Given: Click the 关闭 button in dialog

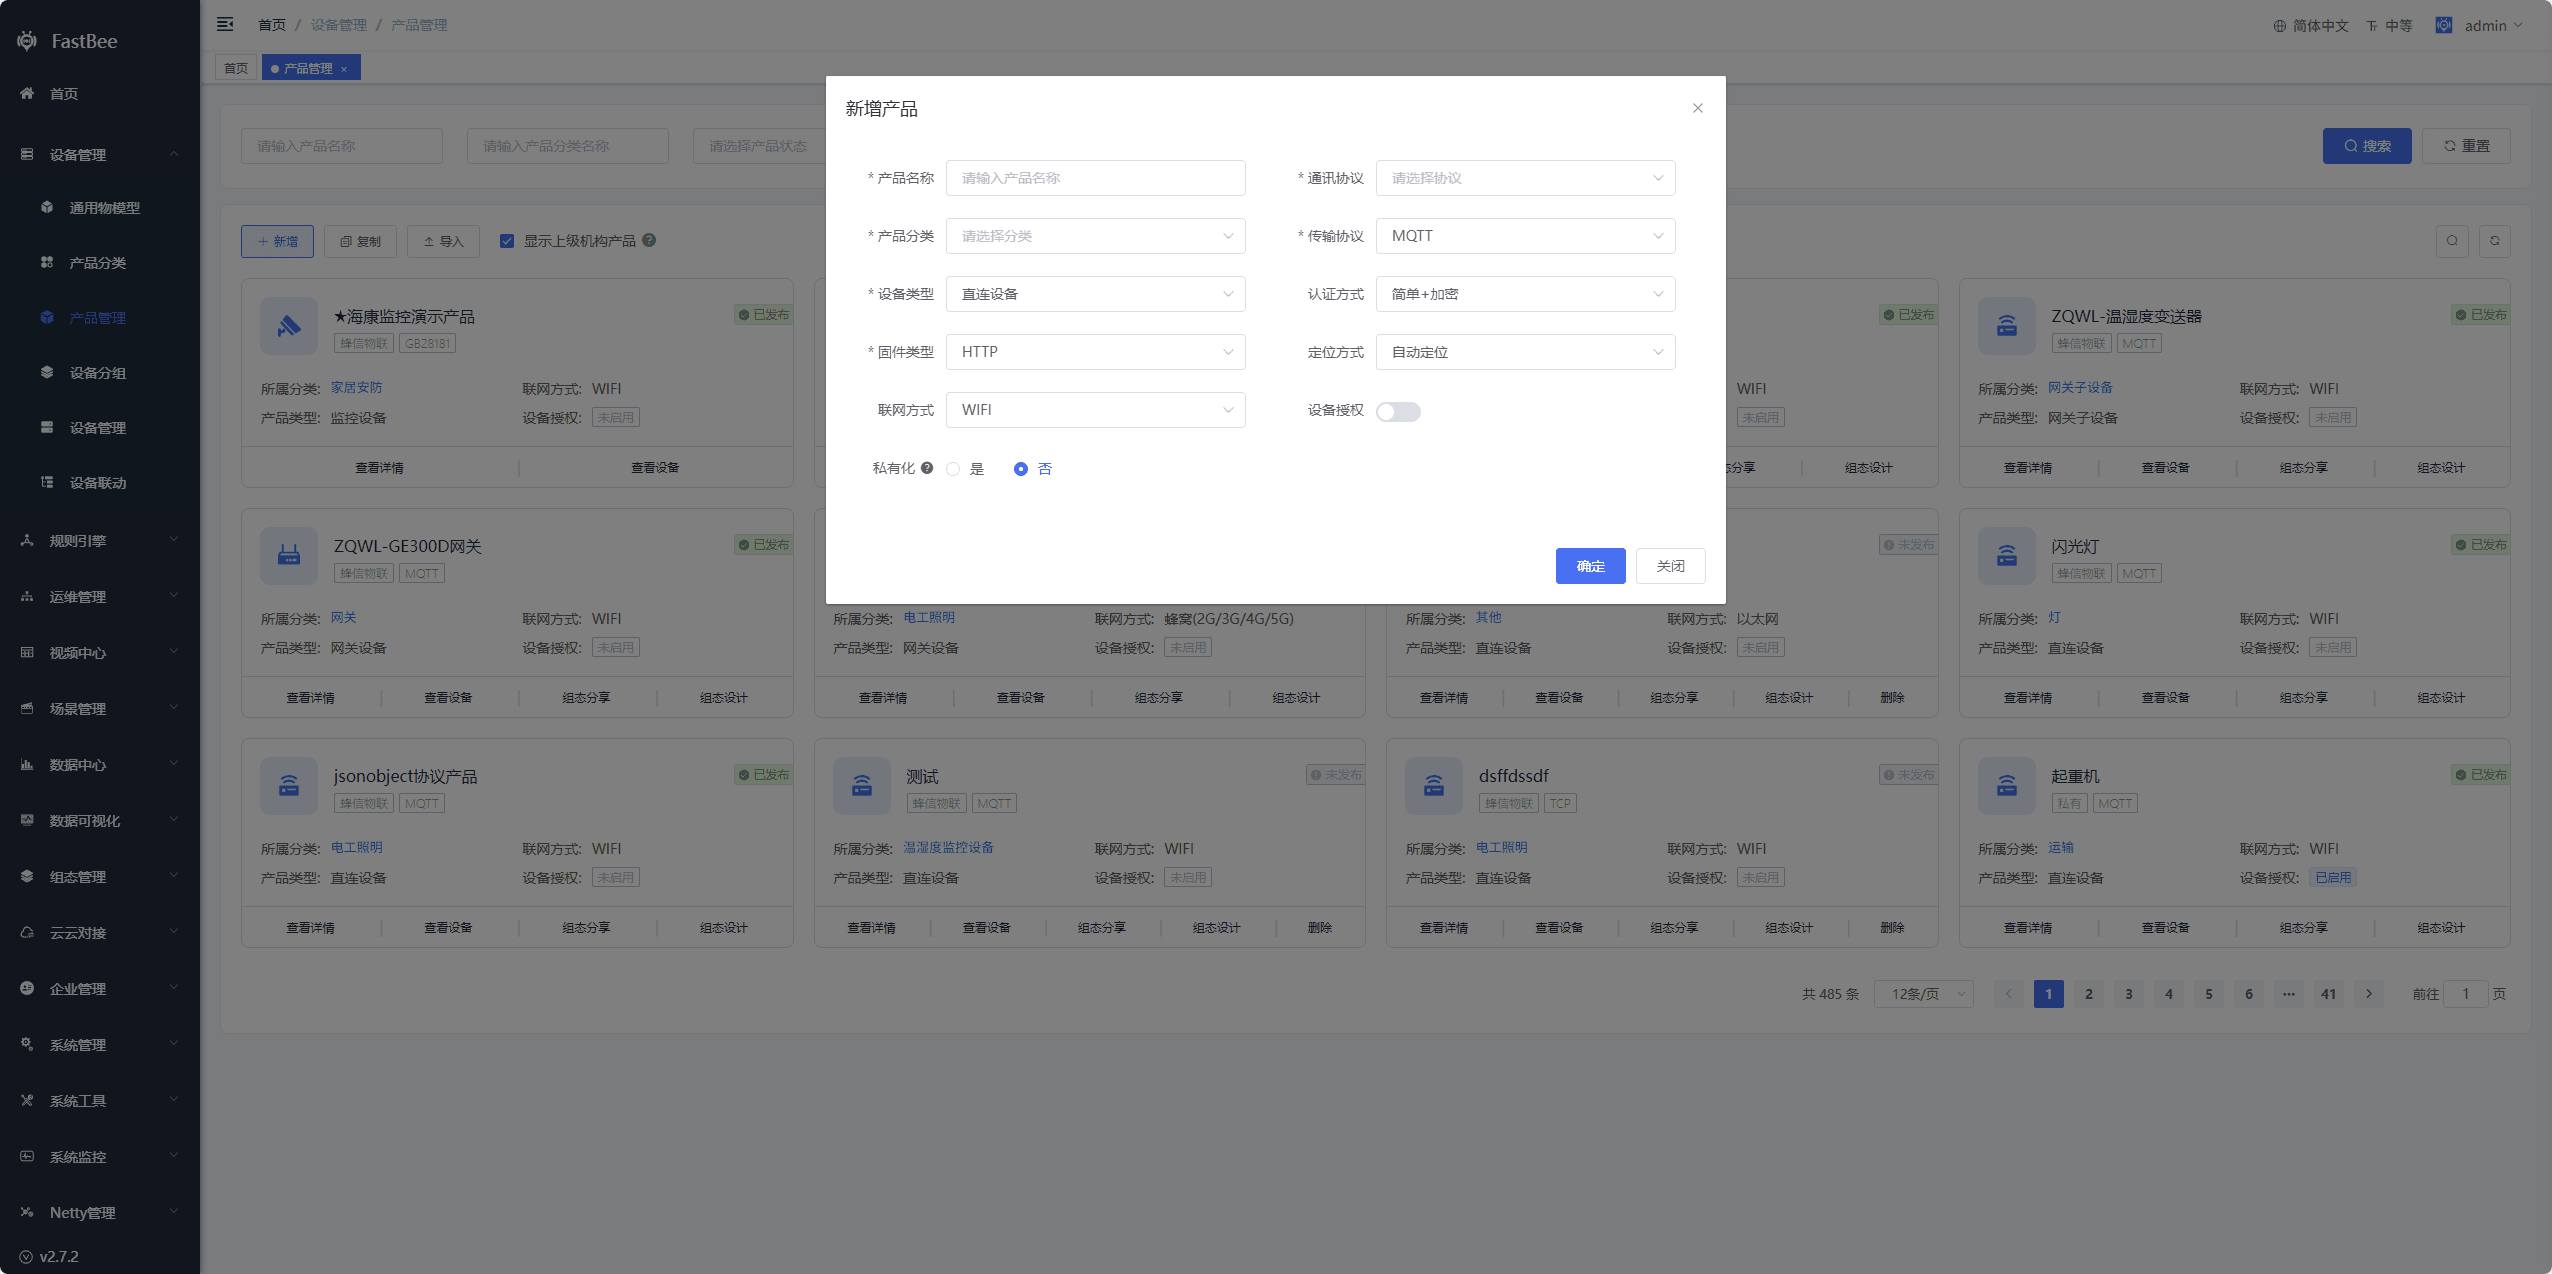Looking at the screenshot, I should coord(1670,566).
